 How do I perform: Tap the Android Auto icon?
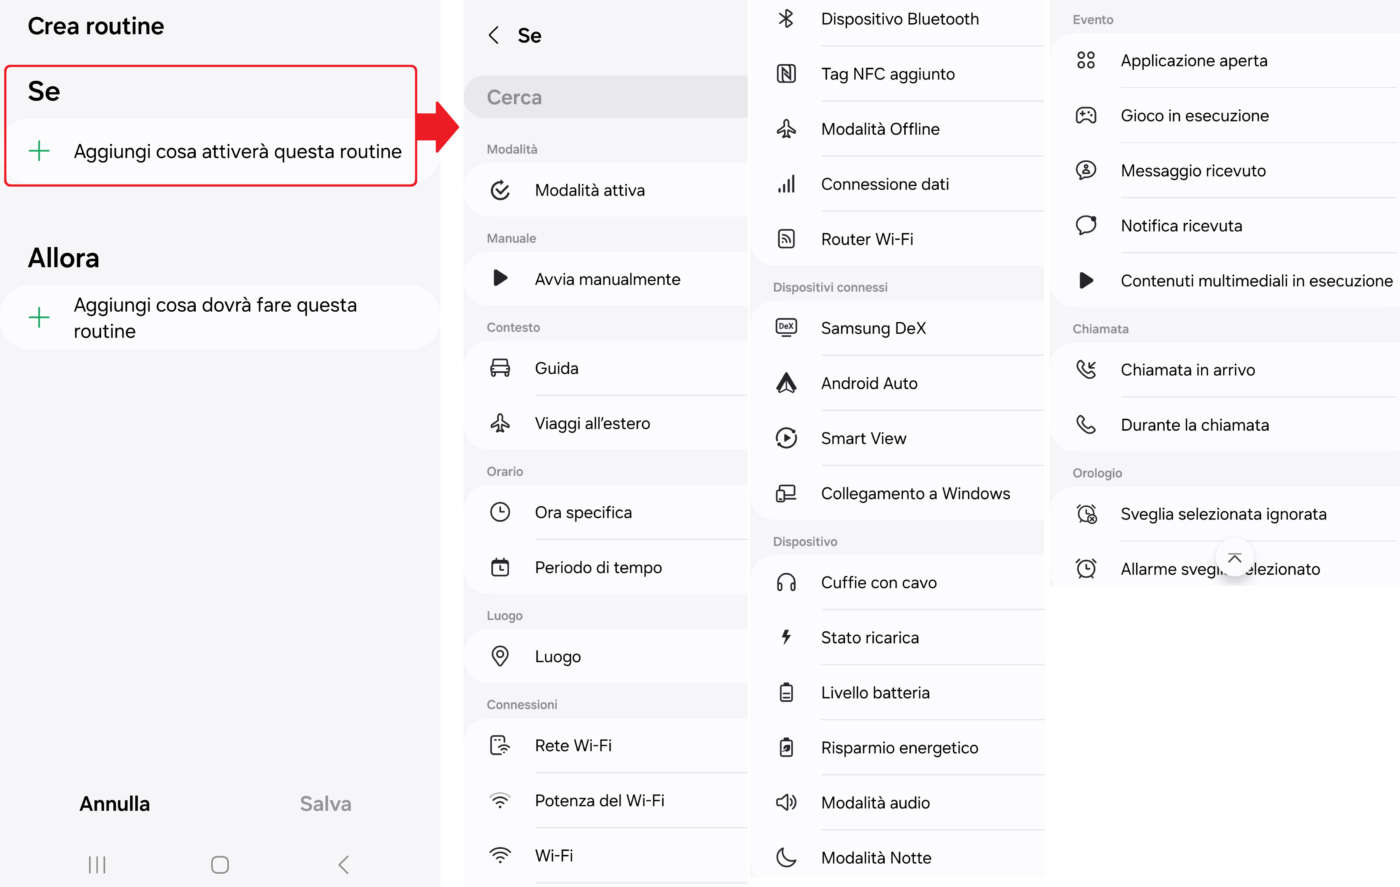[x=786, y=383]
